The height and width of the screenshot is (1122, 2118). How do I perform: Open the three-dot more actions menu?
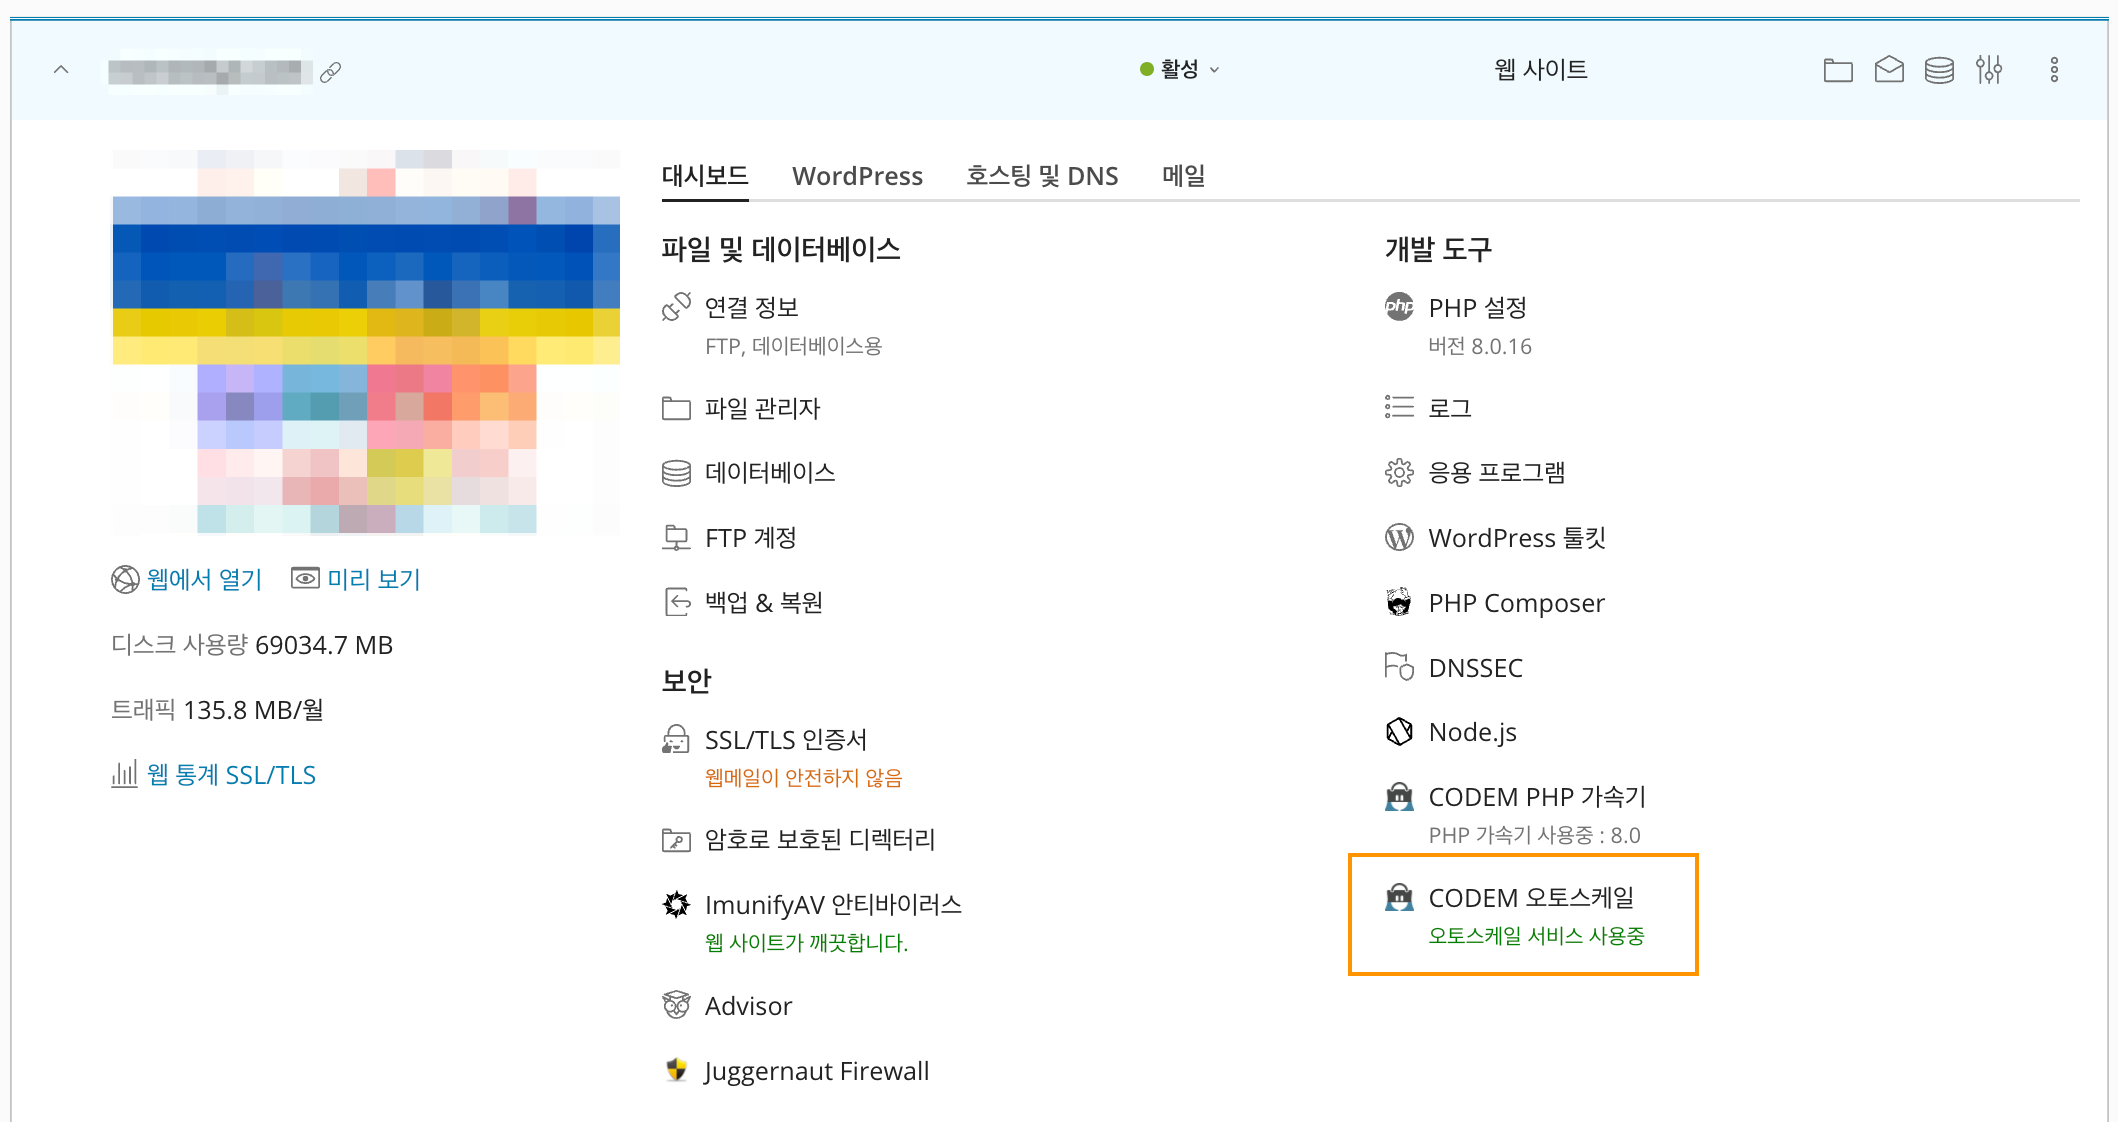coord(2054,70)
